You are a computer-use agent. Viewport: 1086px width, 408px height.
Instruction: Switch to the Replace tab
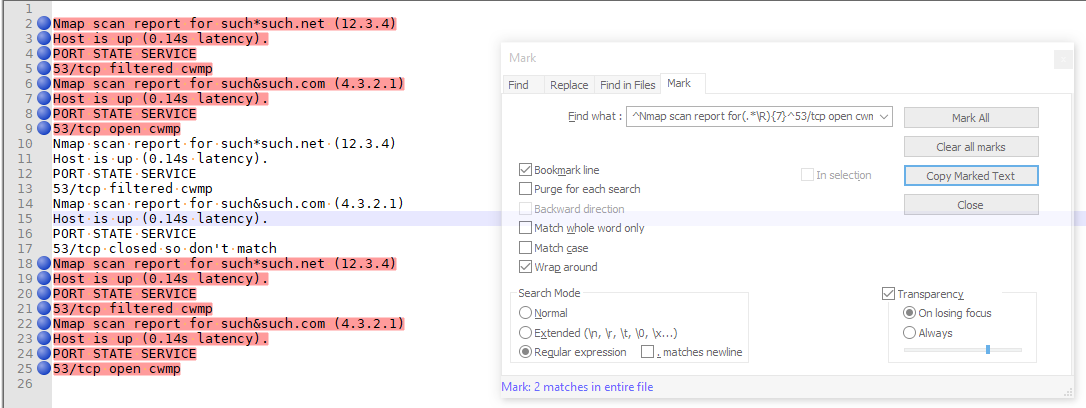click(569, 85)
